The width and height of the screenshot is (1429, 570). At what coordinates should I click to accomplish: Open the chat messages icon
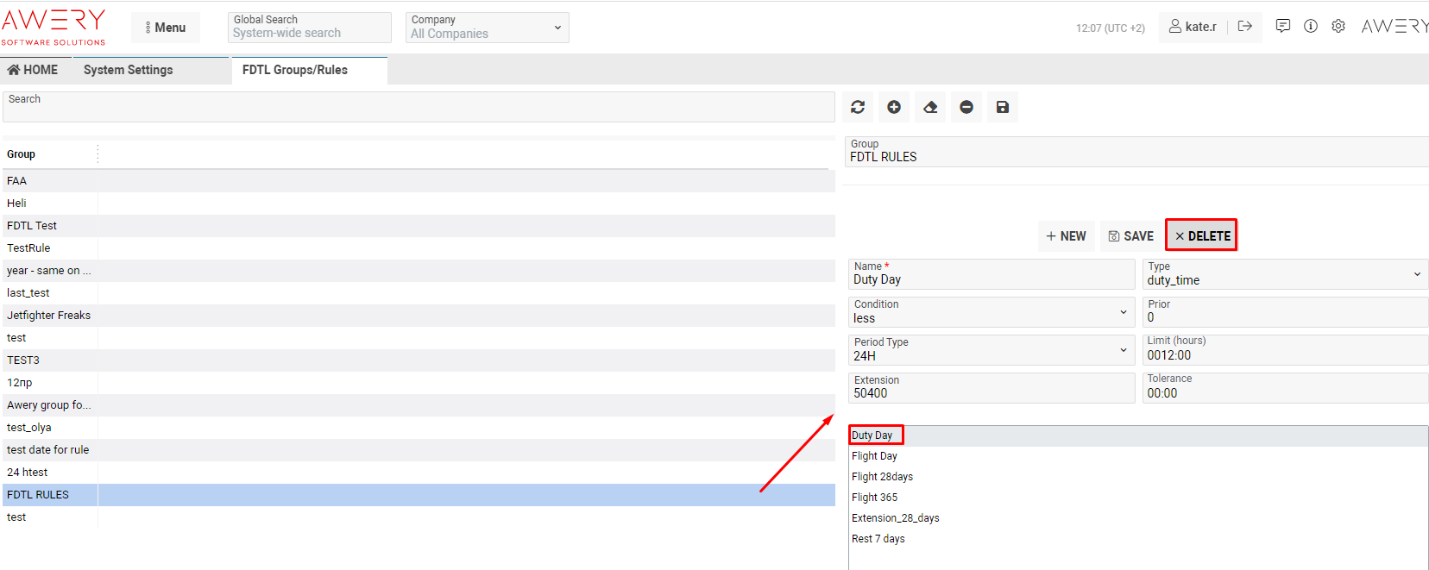point(1283,27)
